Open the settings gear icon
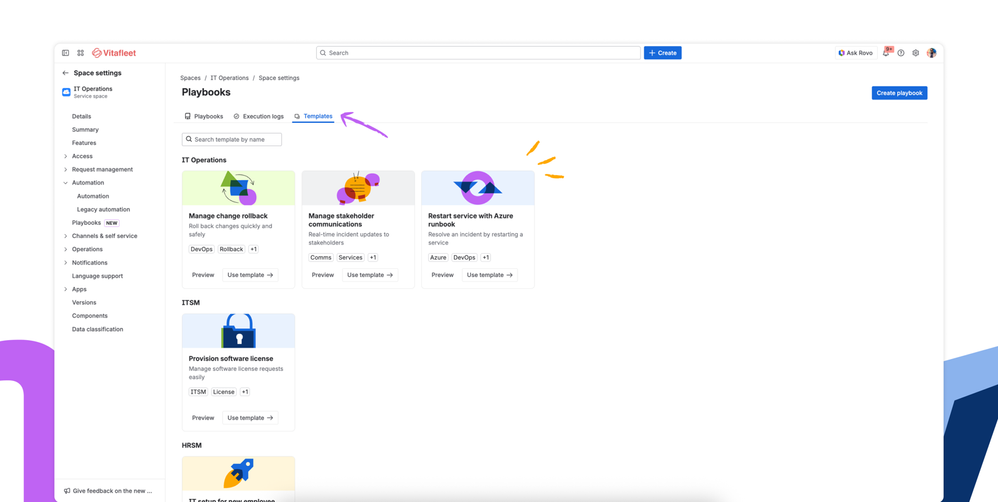This screenshot has width=998, height=502. [x=916, y=53]
